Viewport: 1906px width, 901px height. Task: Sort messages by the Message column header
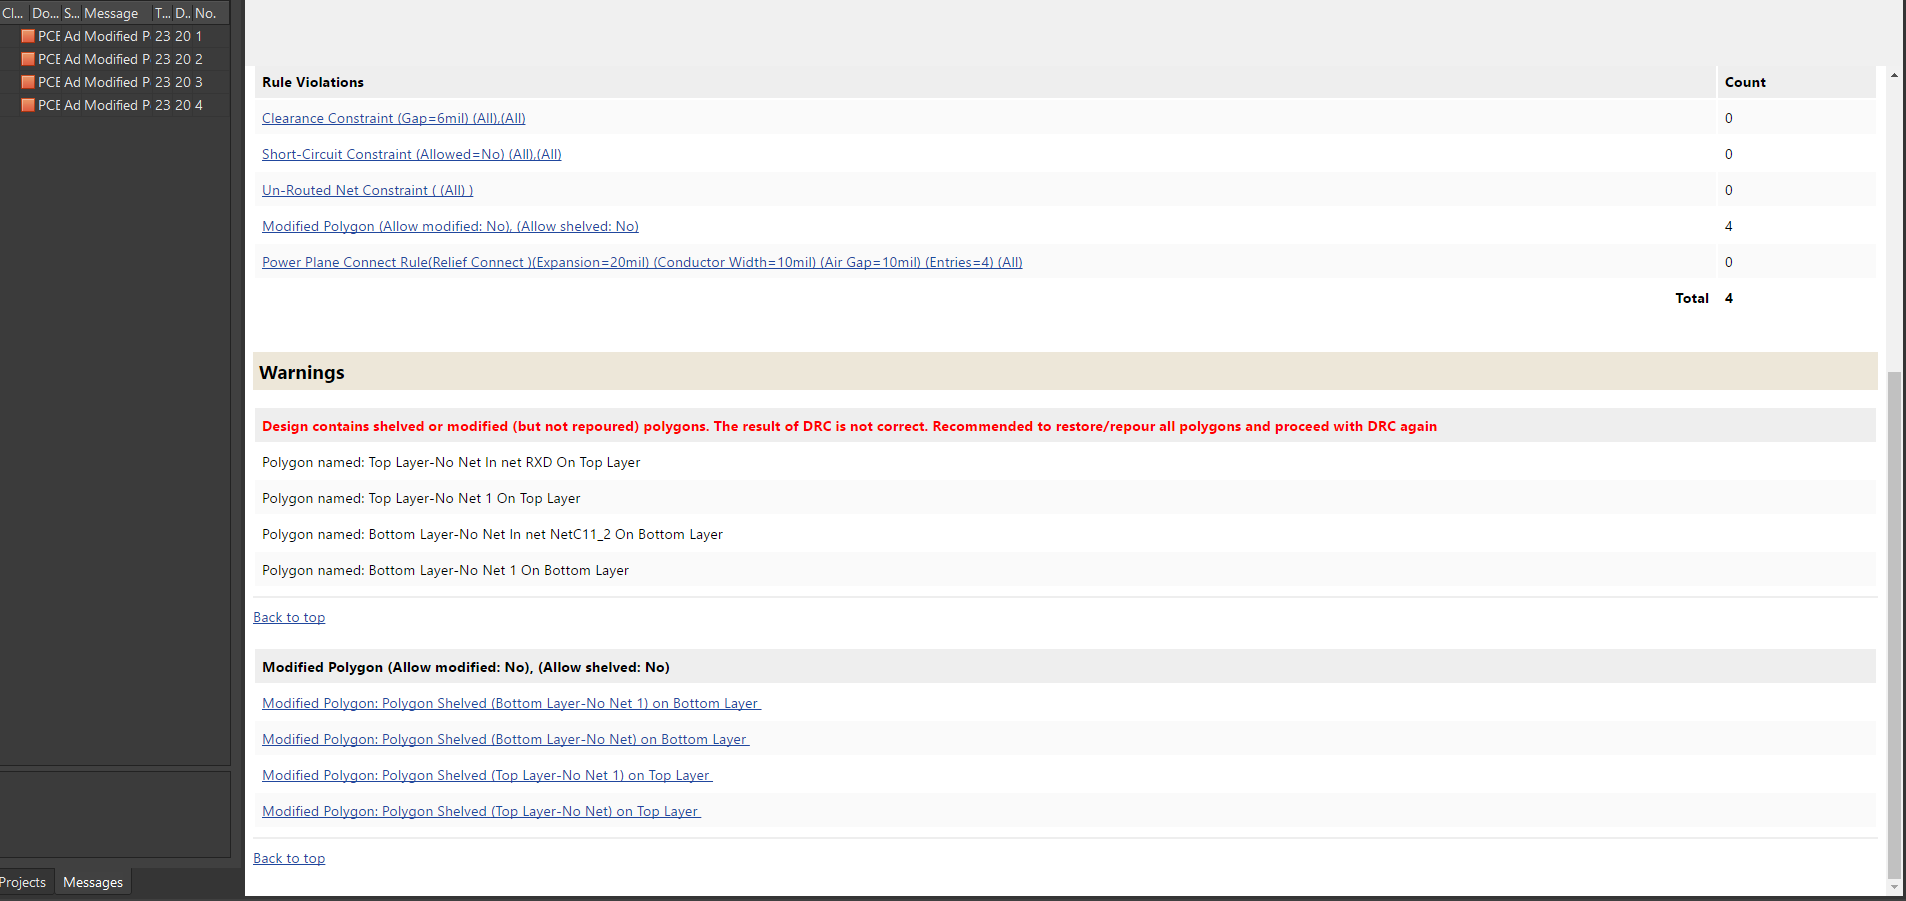pos(115,13)
